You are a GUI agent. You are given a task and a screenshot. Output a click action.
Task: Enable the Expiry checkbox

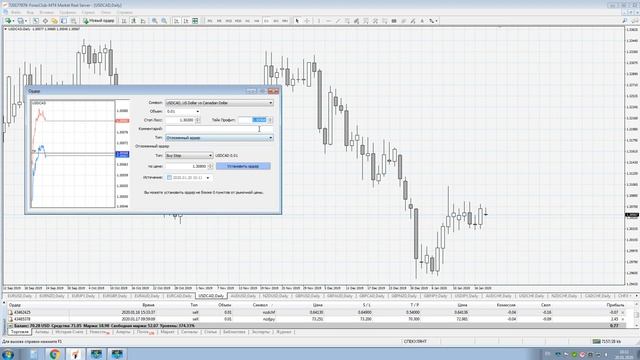coord(169,178)
